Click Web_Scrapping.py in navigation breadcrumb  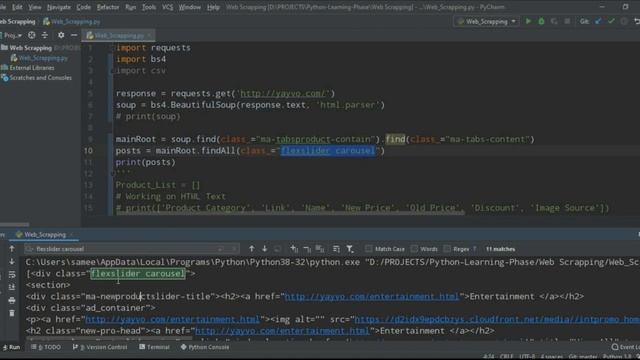(x=72, y=22)
